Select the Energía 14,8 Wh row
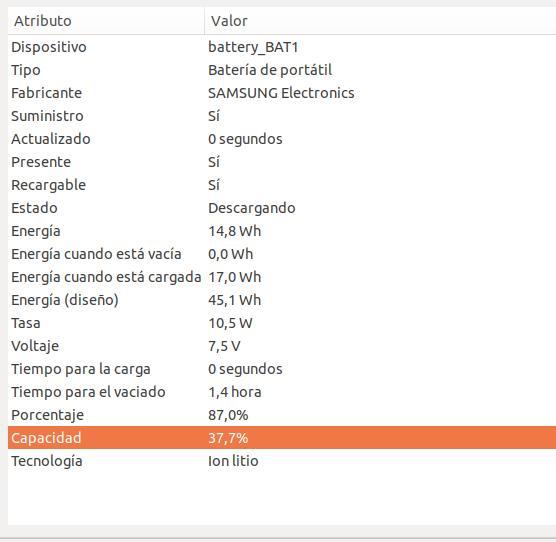This screenshot has width=556, height=542. click(282, 231)
